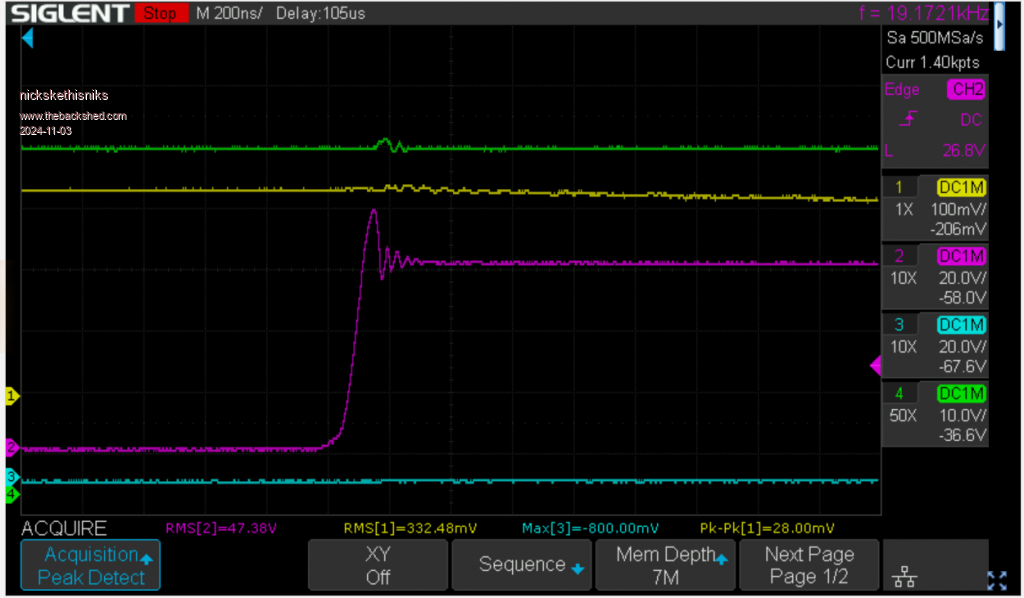Toggle channel 4 DC1M coupling badge
Viewport: 1024px width, 598px height.
tap(961, 392)
